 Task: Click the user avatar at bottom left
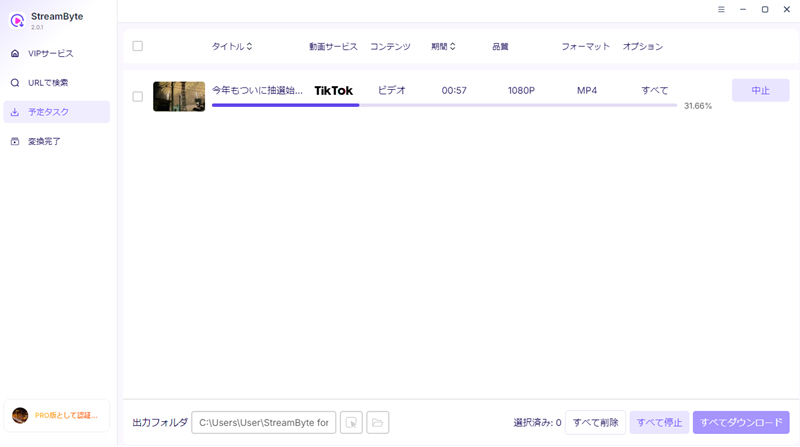[20, 415]
